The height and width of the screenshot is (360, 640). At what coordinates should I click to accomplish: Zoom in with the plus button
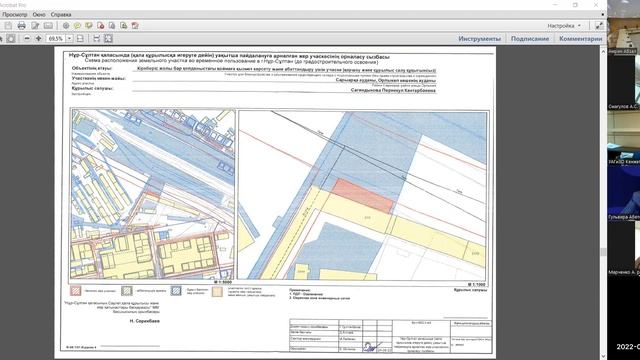click(x=38, y=38)
